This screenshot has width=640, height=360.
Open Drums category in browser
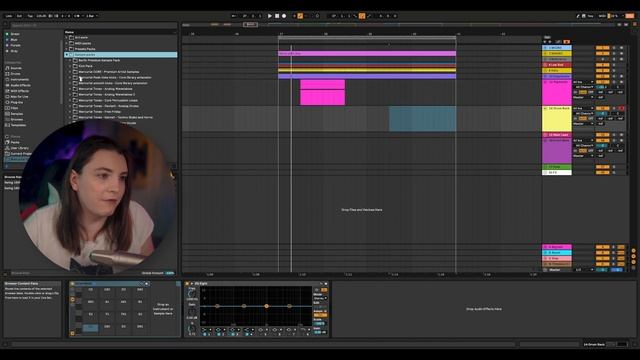click(16, 74)
